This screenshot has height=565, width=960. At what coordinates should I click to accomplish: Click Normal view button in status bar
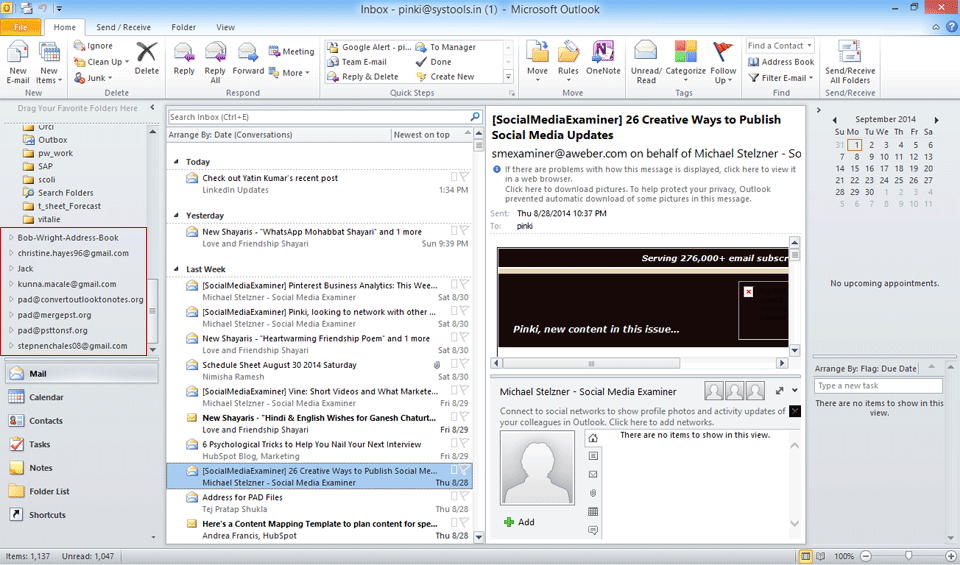coord(806,556)
